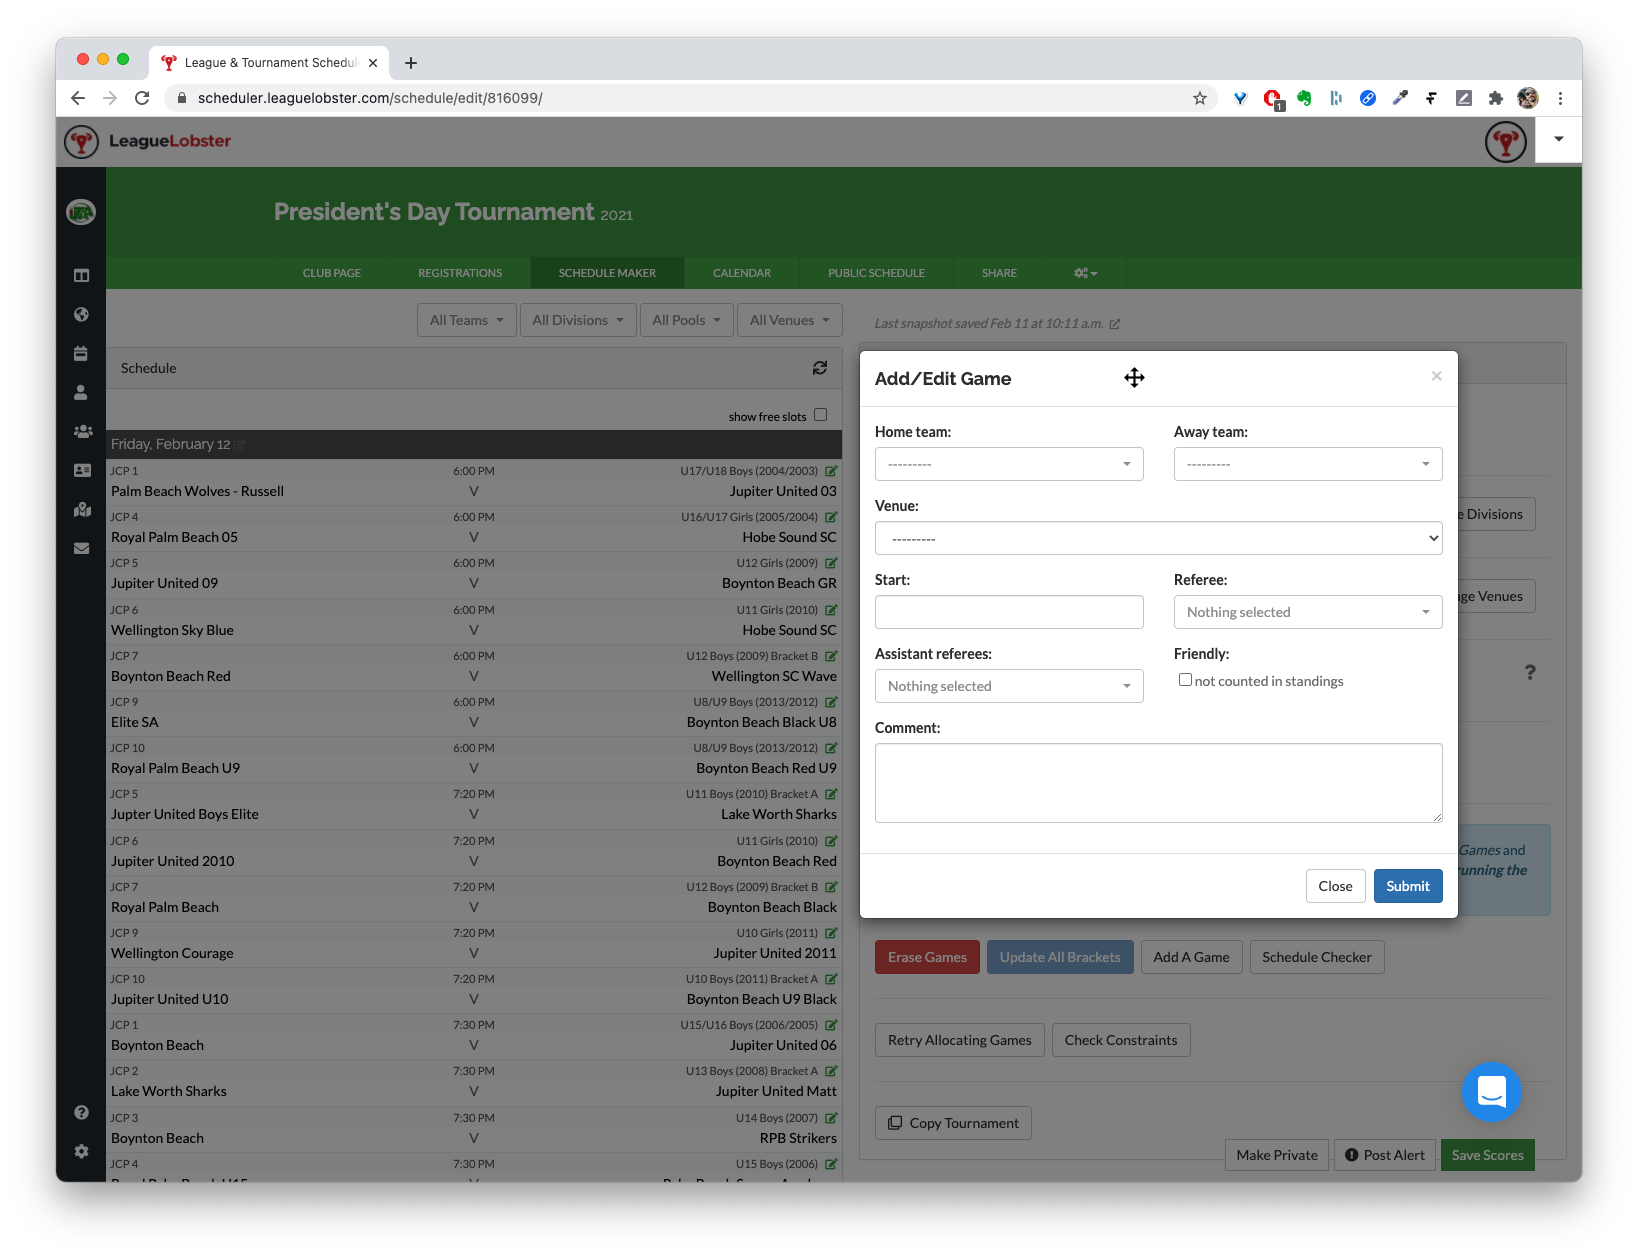Expand the Home team dropdown
Screen dimensions: 1638x1256
point(1008,464)
